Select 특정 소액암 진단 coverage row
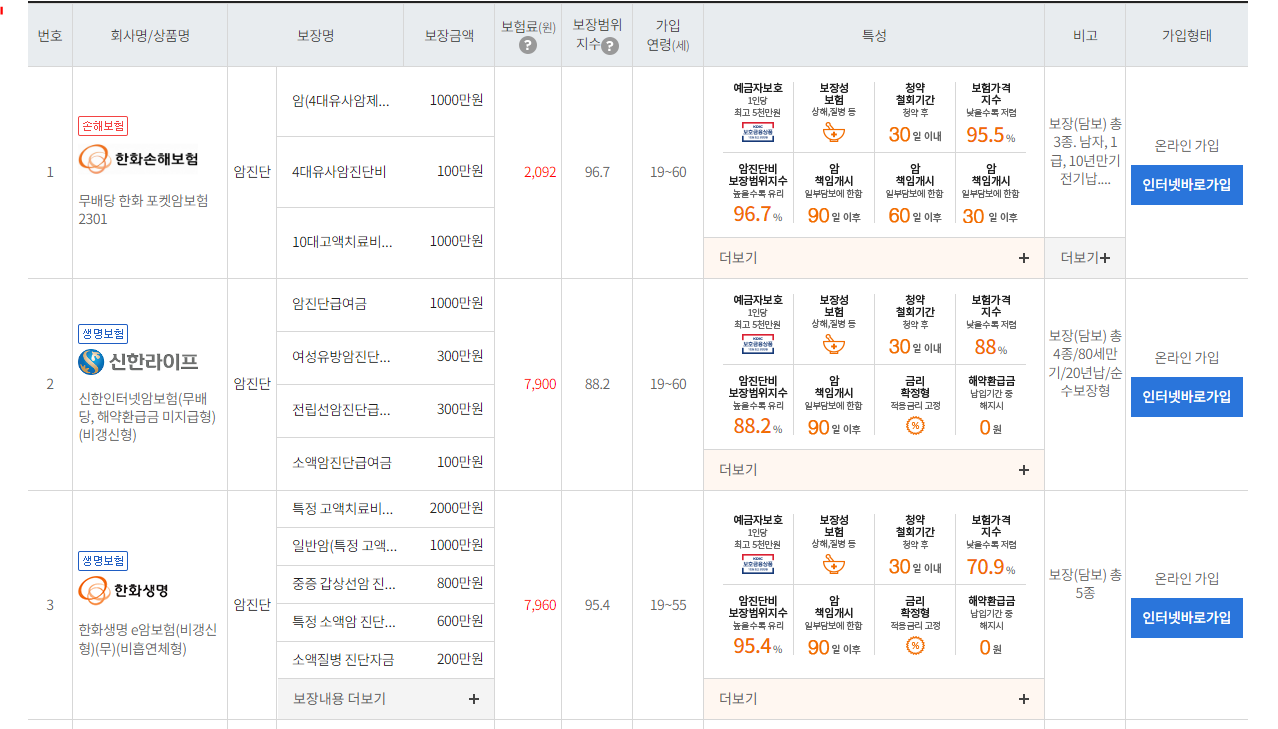The image size is (1278, 729). click(386, 621)
